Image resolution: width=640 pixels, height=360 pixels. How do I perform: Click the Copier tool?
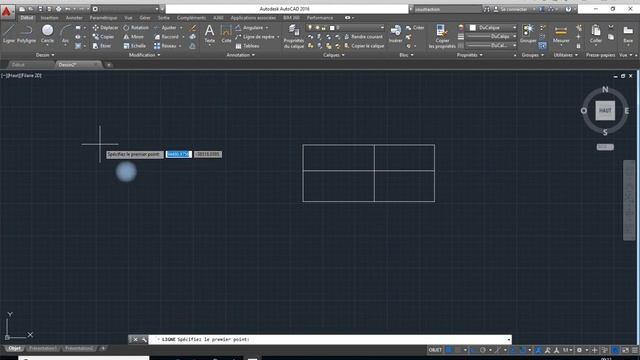(x=103, y=37)
